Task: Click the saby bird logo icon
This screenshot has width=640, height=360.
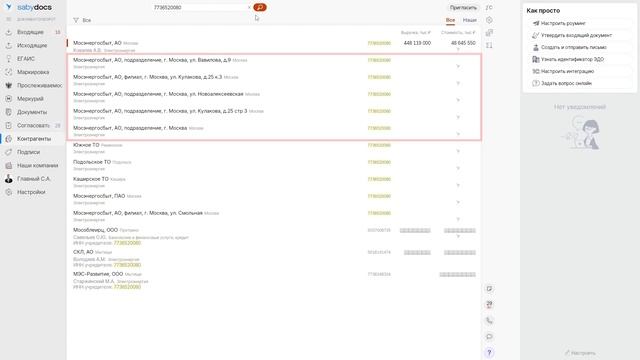Action: [9, 7]
